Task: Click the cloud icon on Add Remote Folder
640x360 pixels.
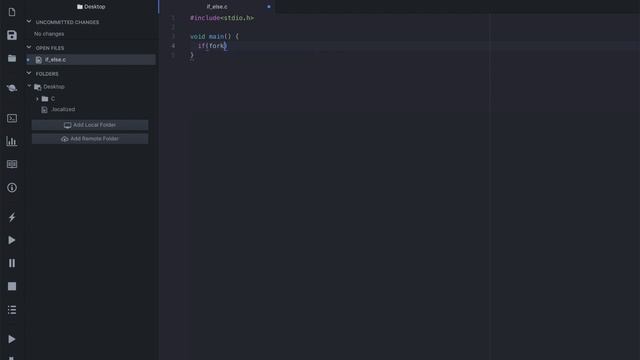Action: tap(64, 139)
